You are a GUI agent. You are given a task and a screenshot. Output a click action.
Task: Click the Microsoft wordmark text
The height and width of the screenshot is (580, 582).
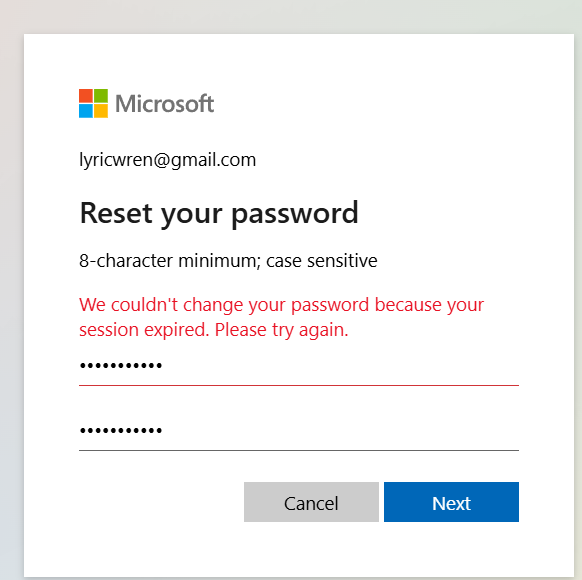click(x=164, y=104)
